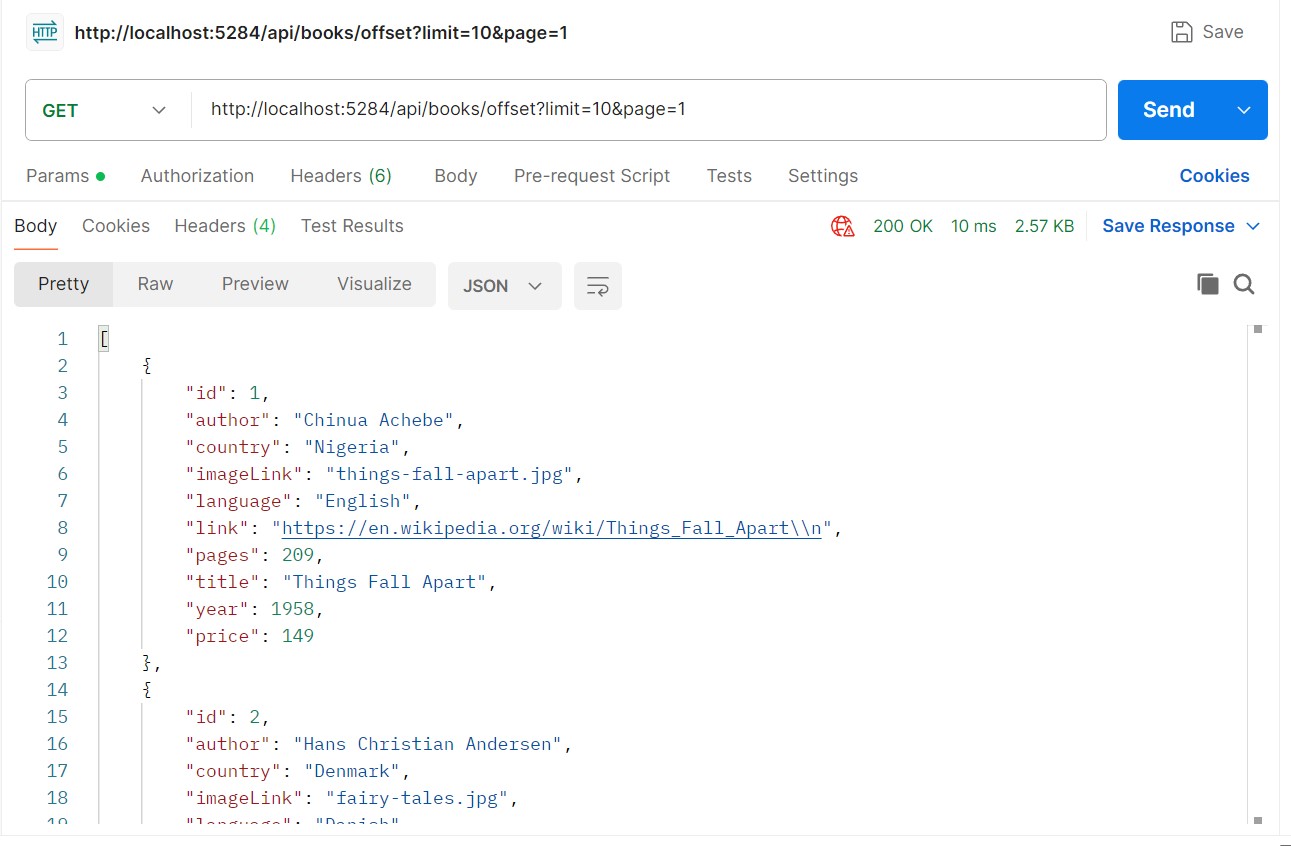
Task: Click the price value 149
Action: click(x=298, y=636)
